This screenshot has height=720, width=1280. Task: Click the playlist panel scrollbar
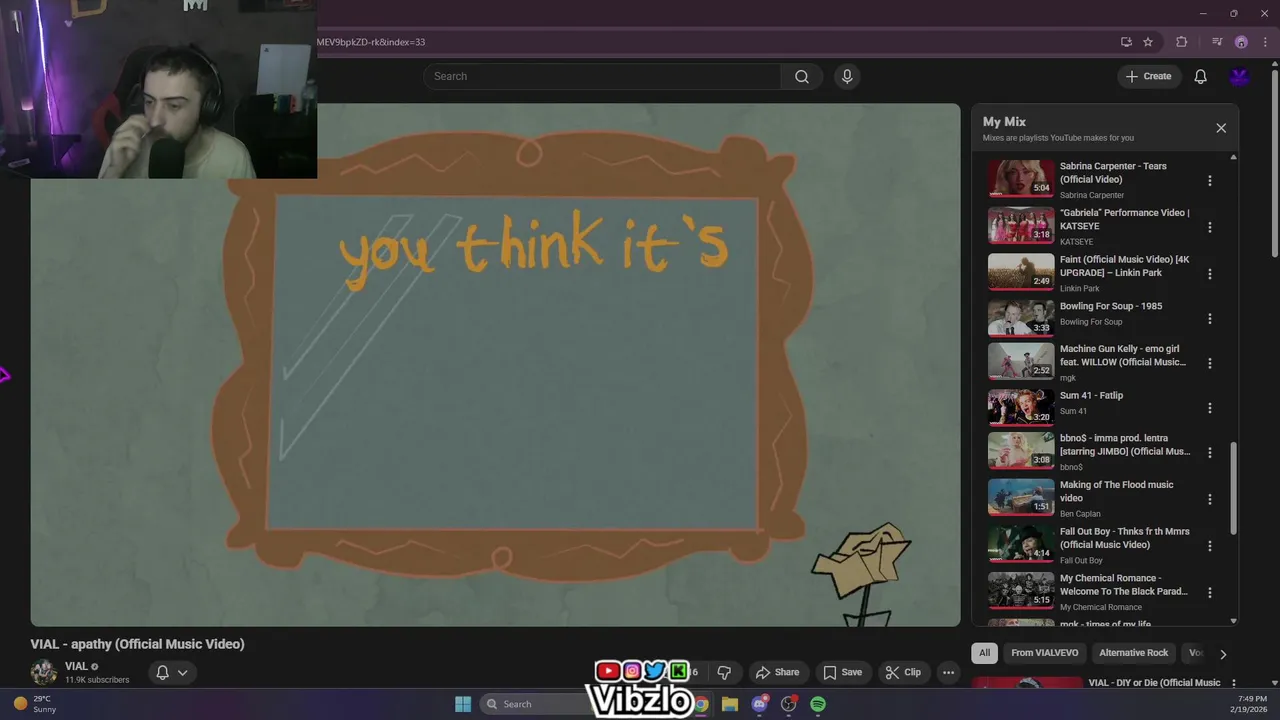1233,488
